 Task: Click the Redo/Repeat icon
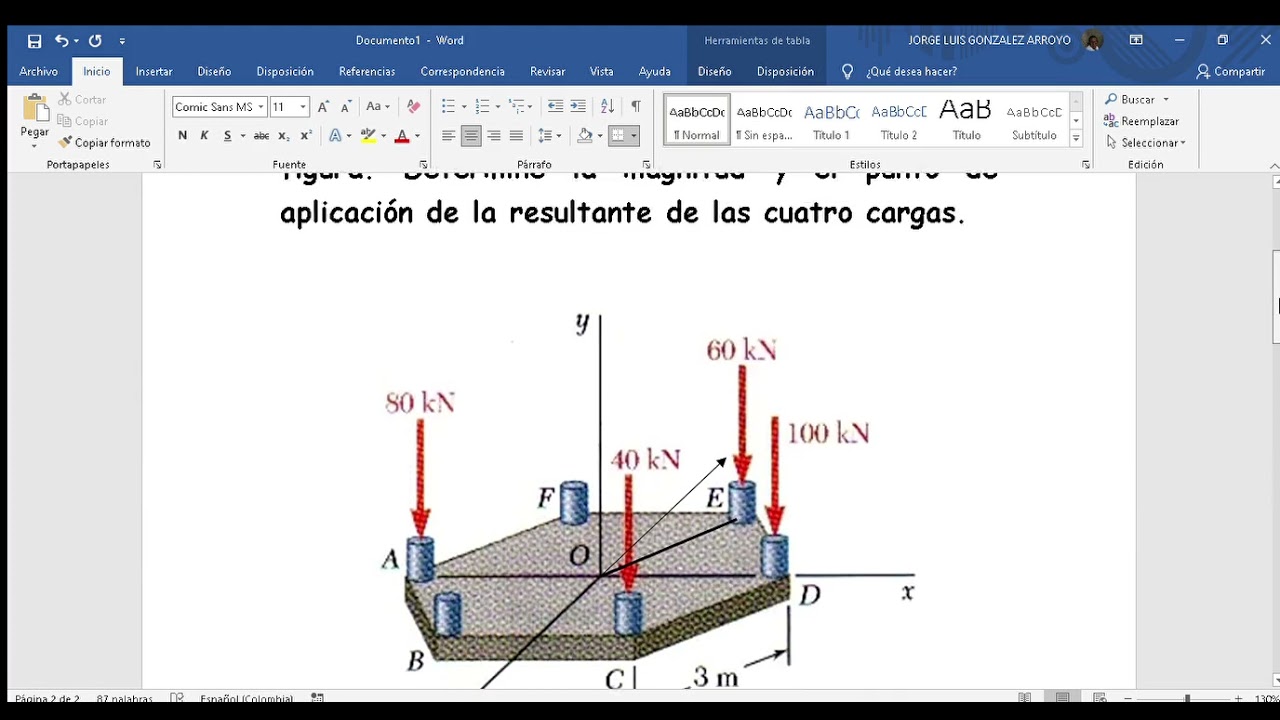pos(95,41)
